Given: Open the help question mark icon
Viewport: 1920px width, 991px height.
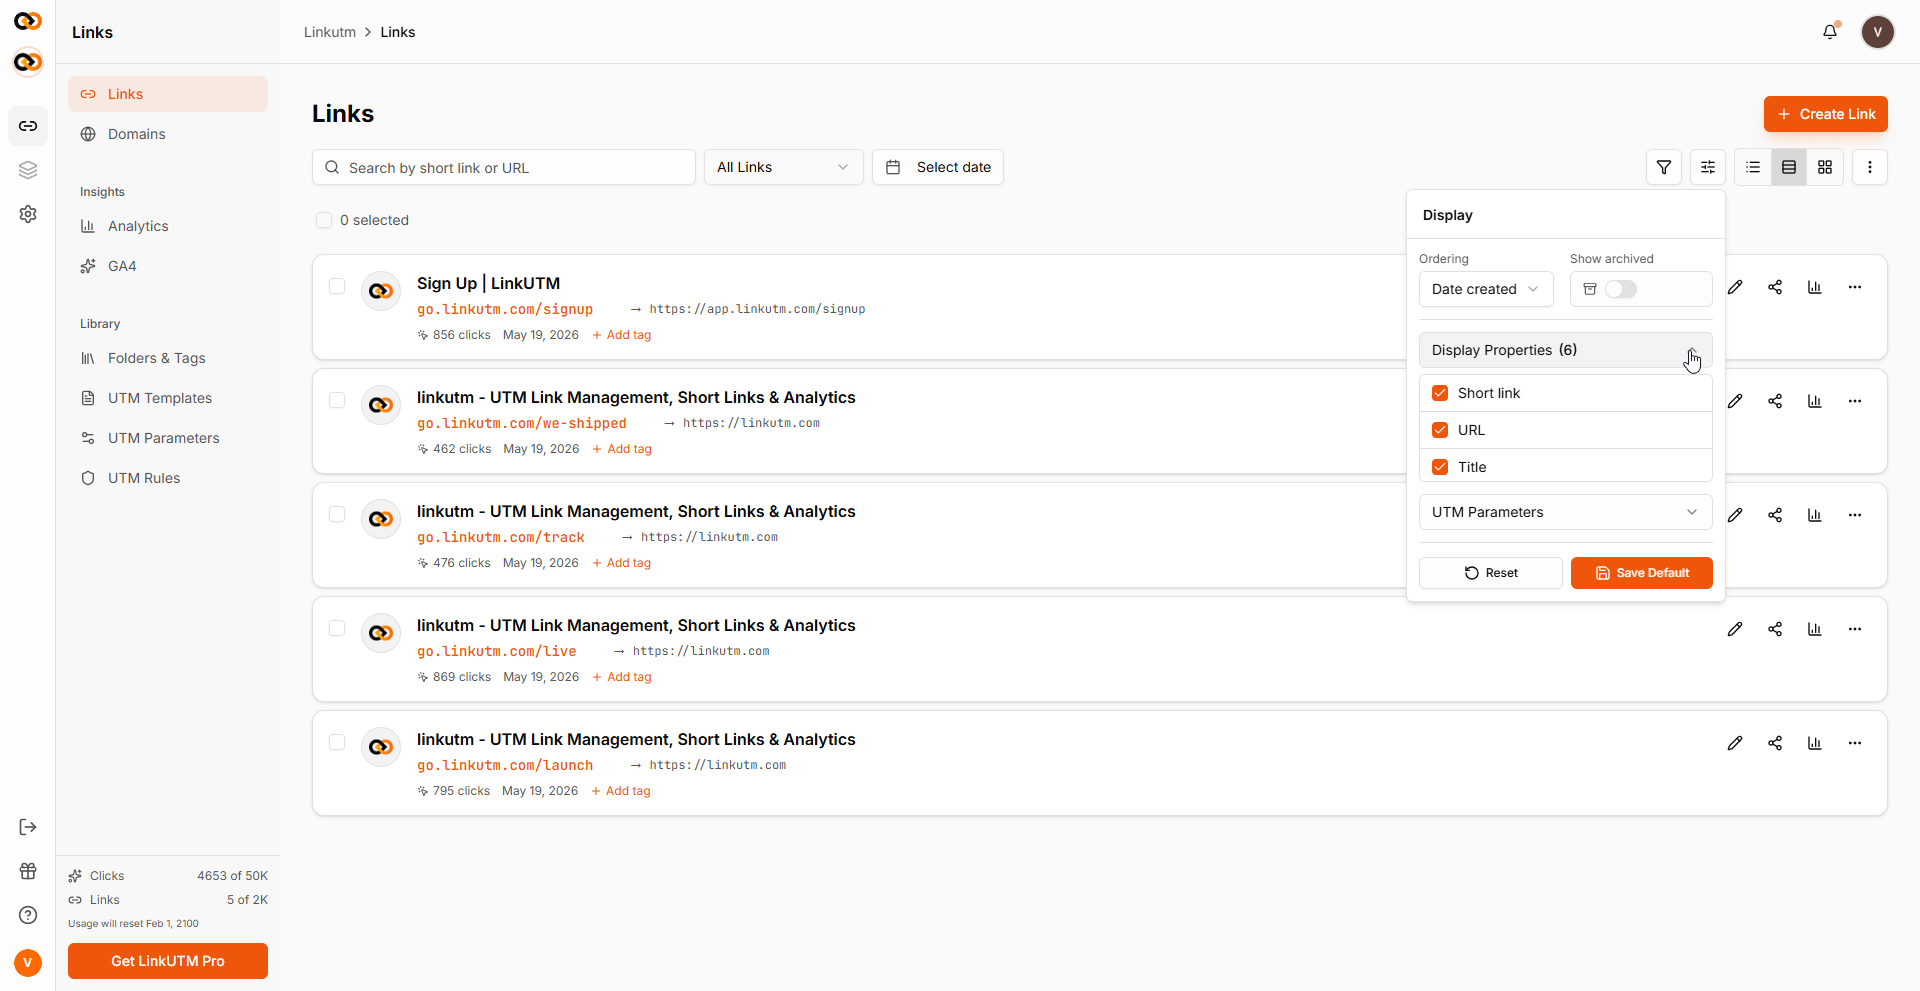Looking at the screenshot, I should (28, 915).
